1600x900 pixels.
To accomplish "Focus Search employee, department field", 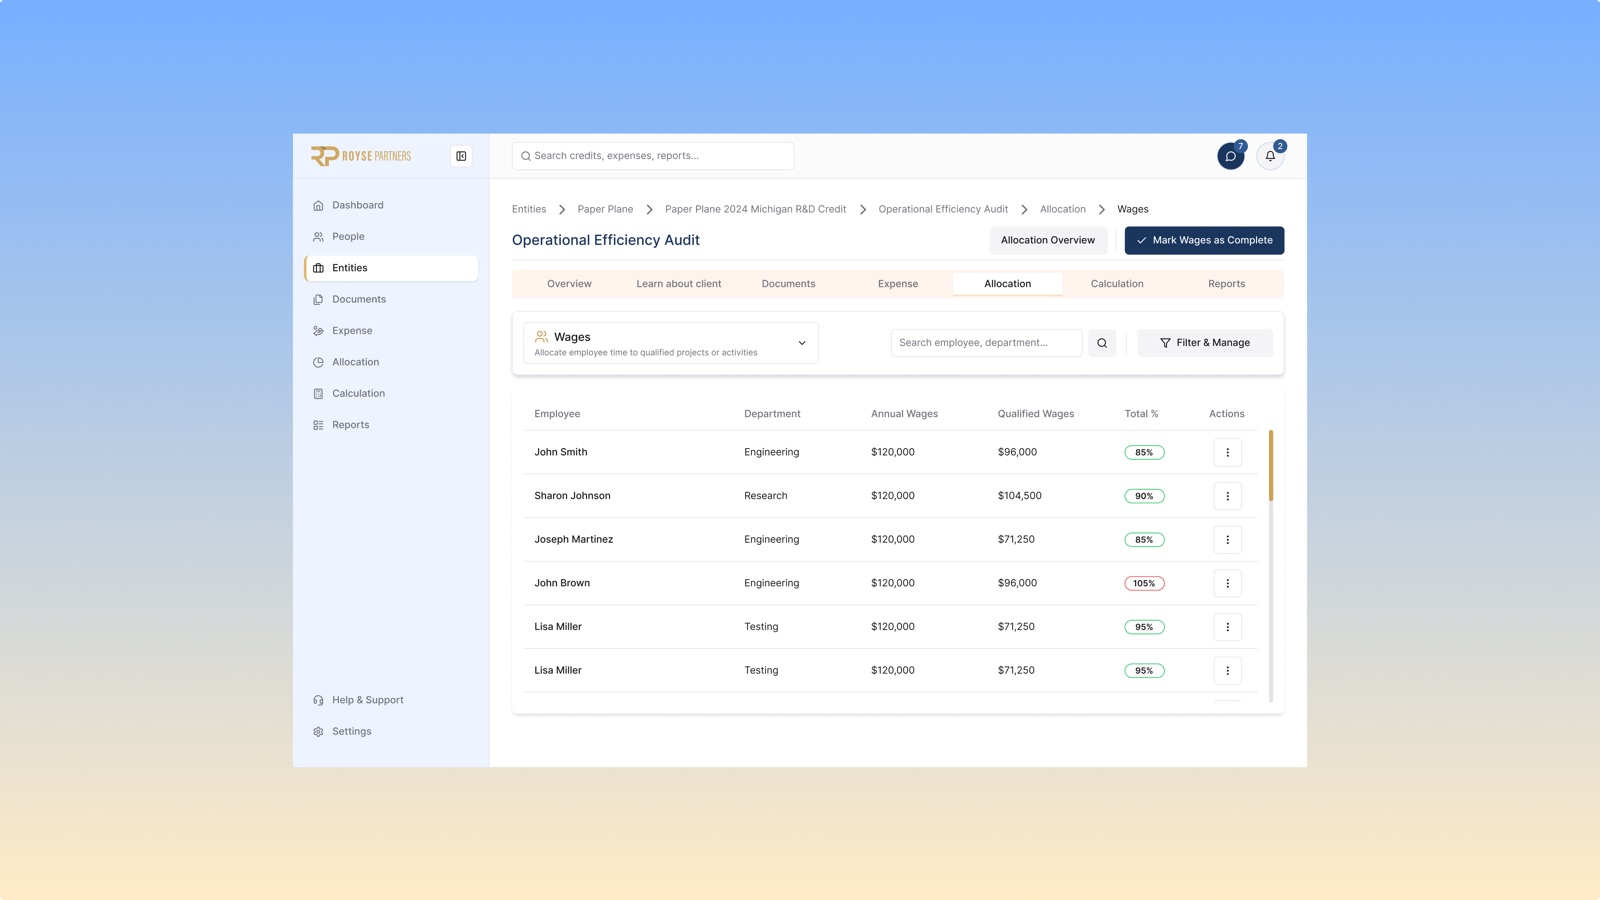I will 986,343.
